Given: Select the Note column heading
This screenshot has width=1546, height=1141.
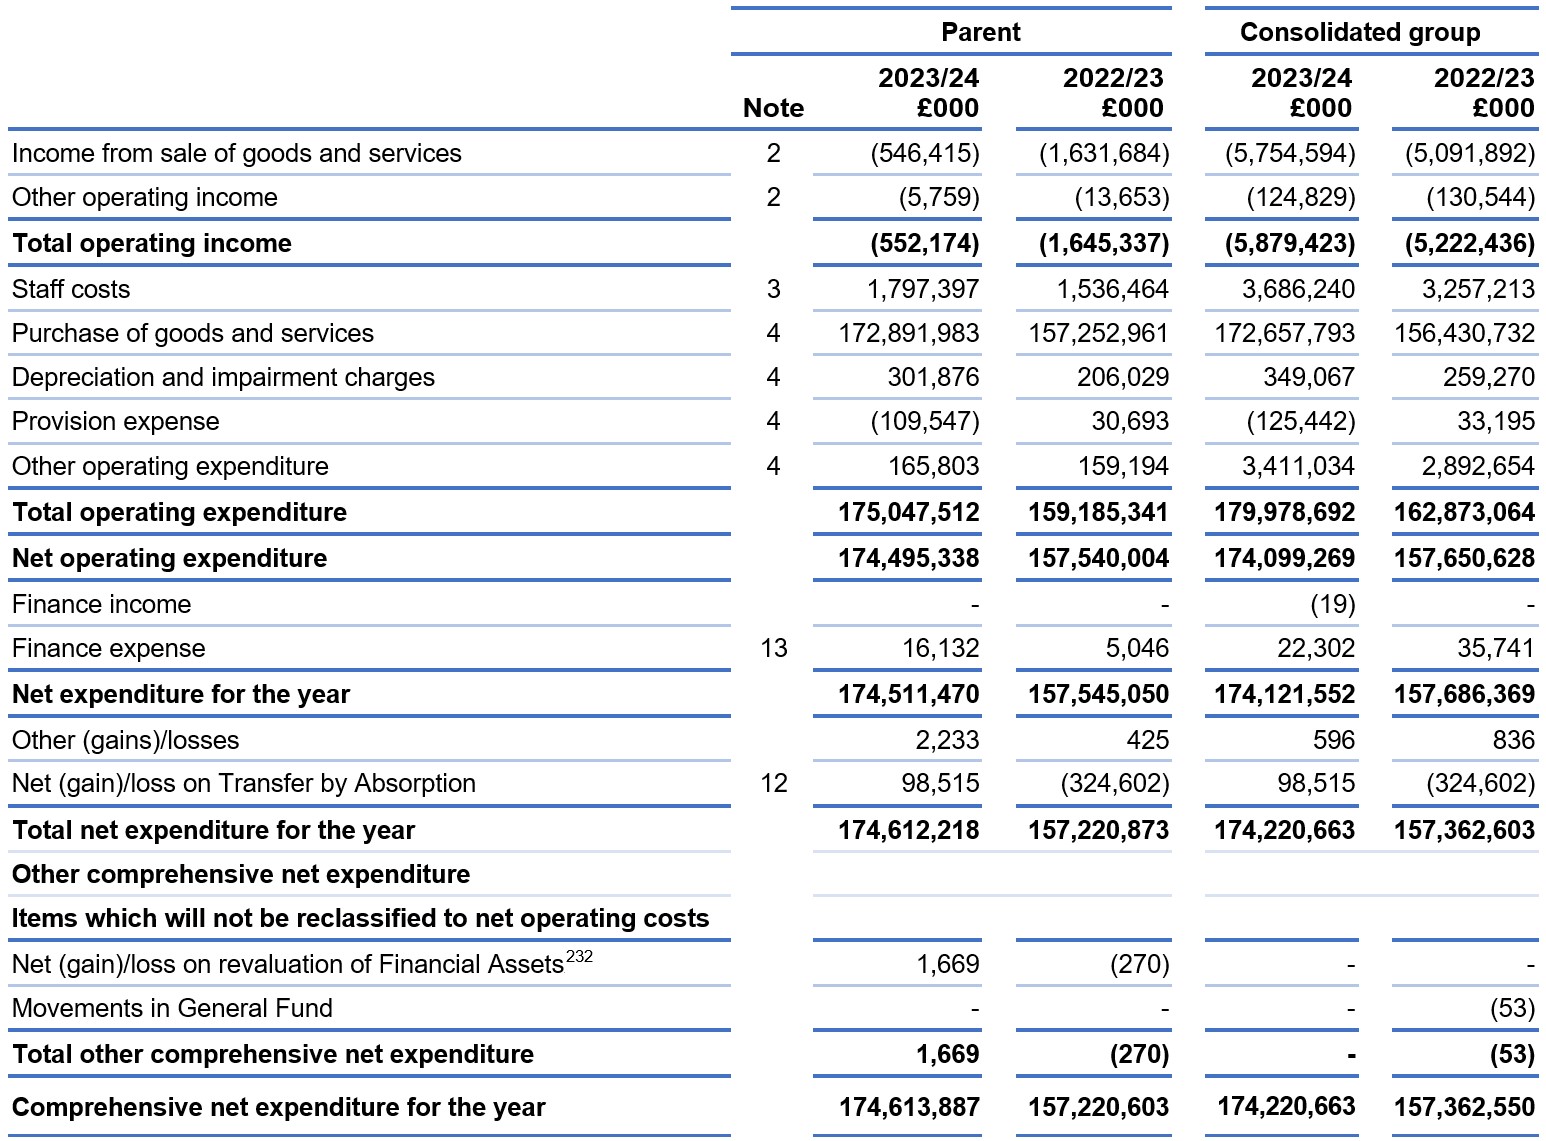Looking at the screenshot, I should click(x=773, y=108).
